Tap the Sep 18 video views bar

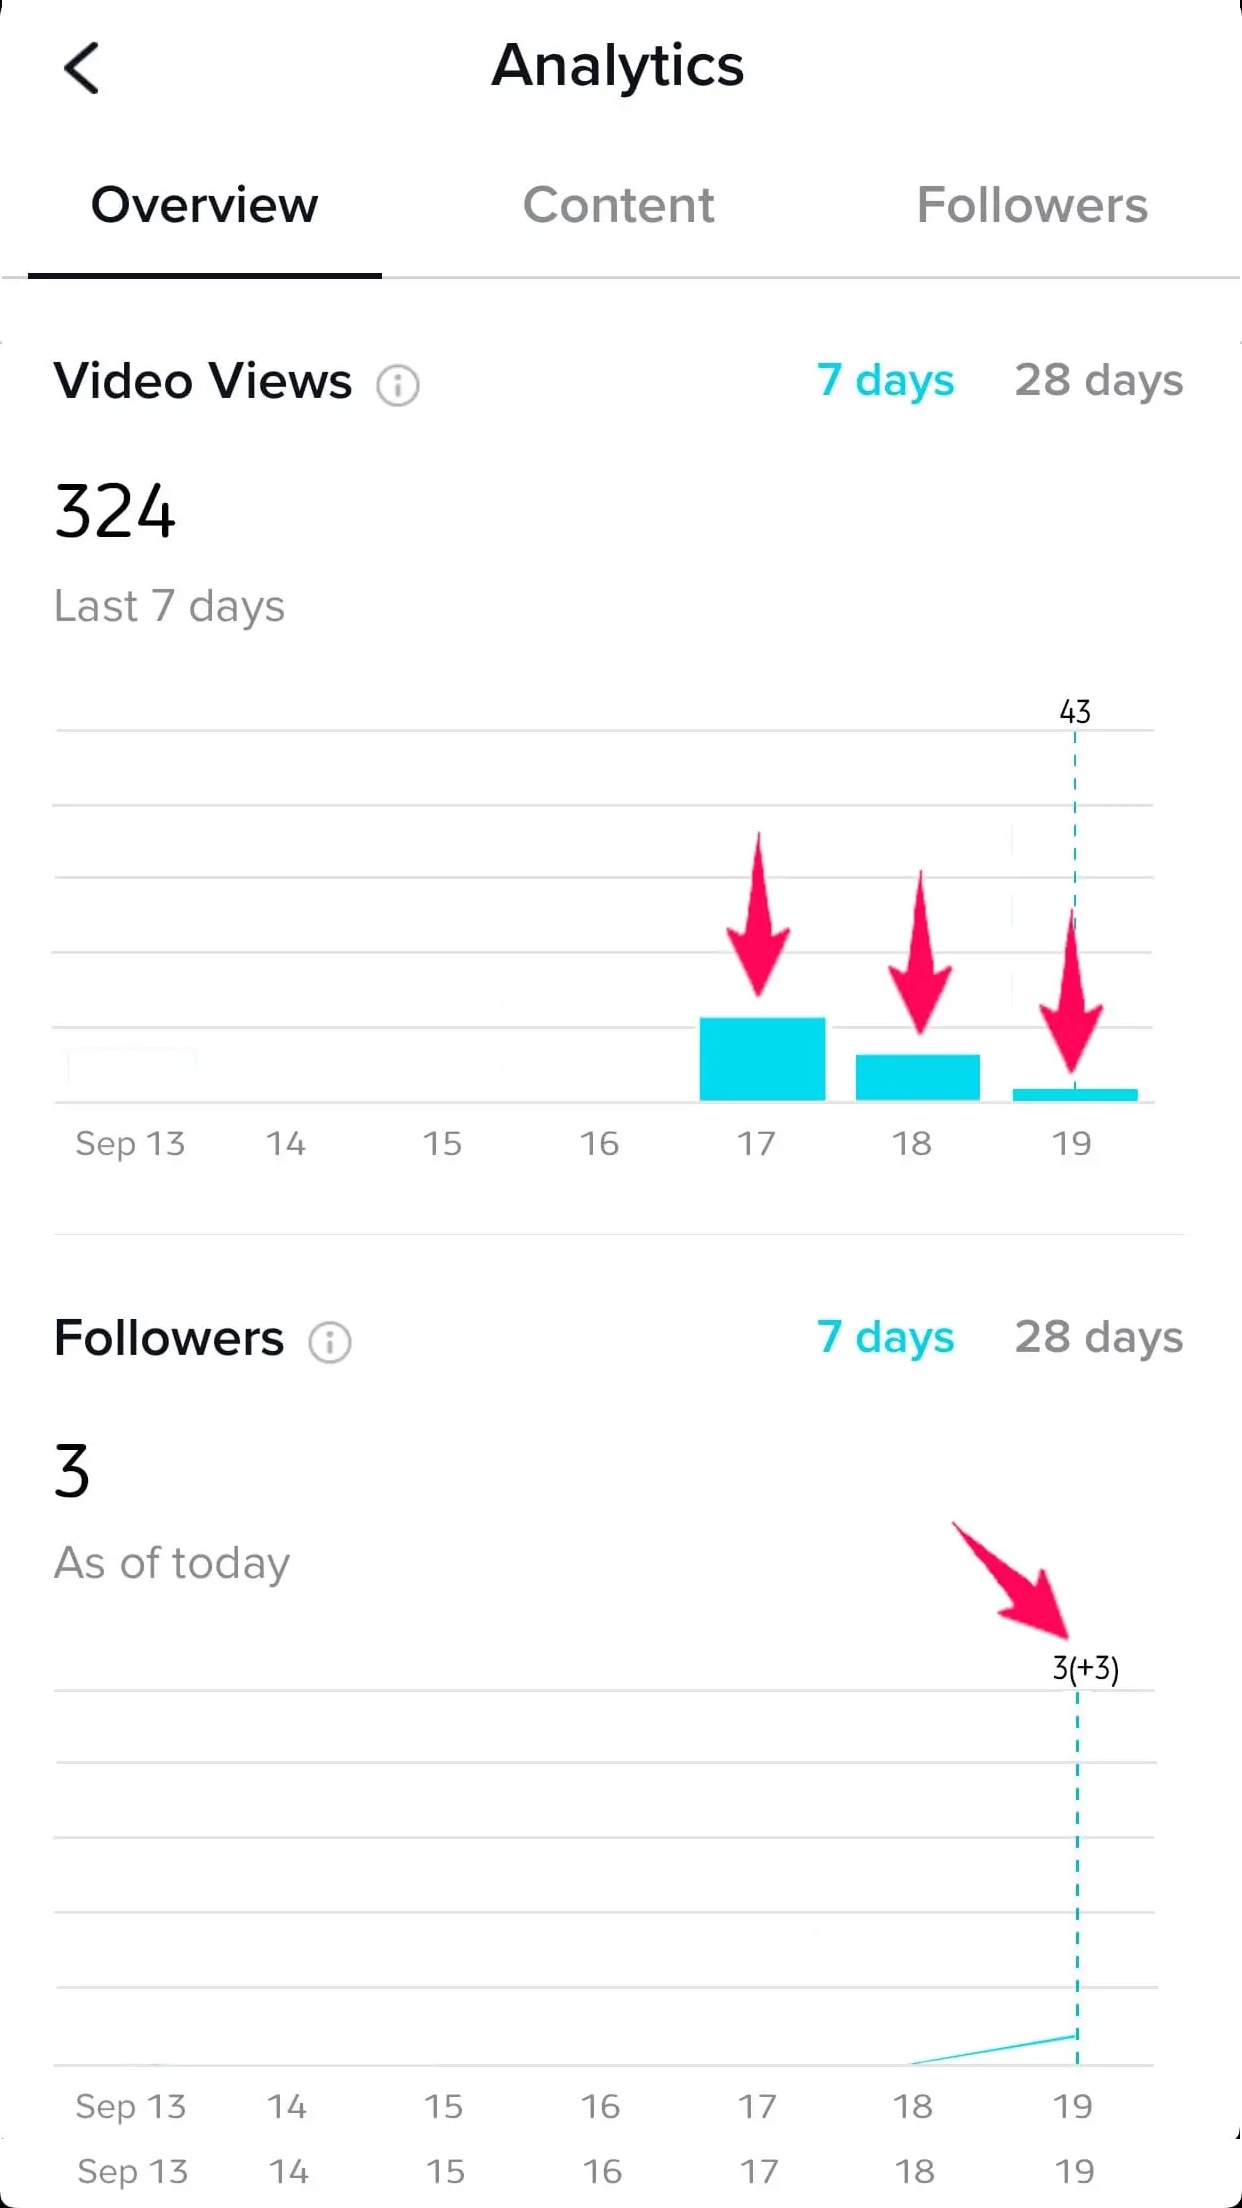point(918,1077)
